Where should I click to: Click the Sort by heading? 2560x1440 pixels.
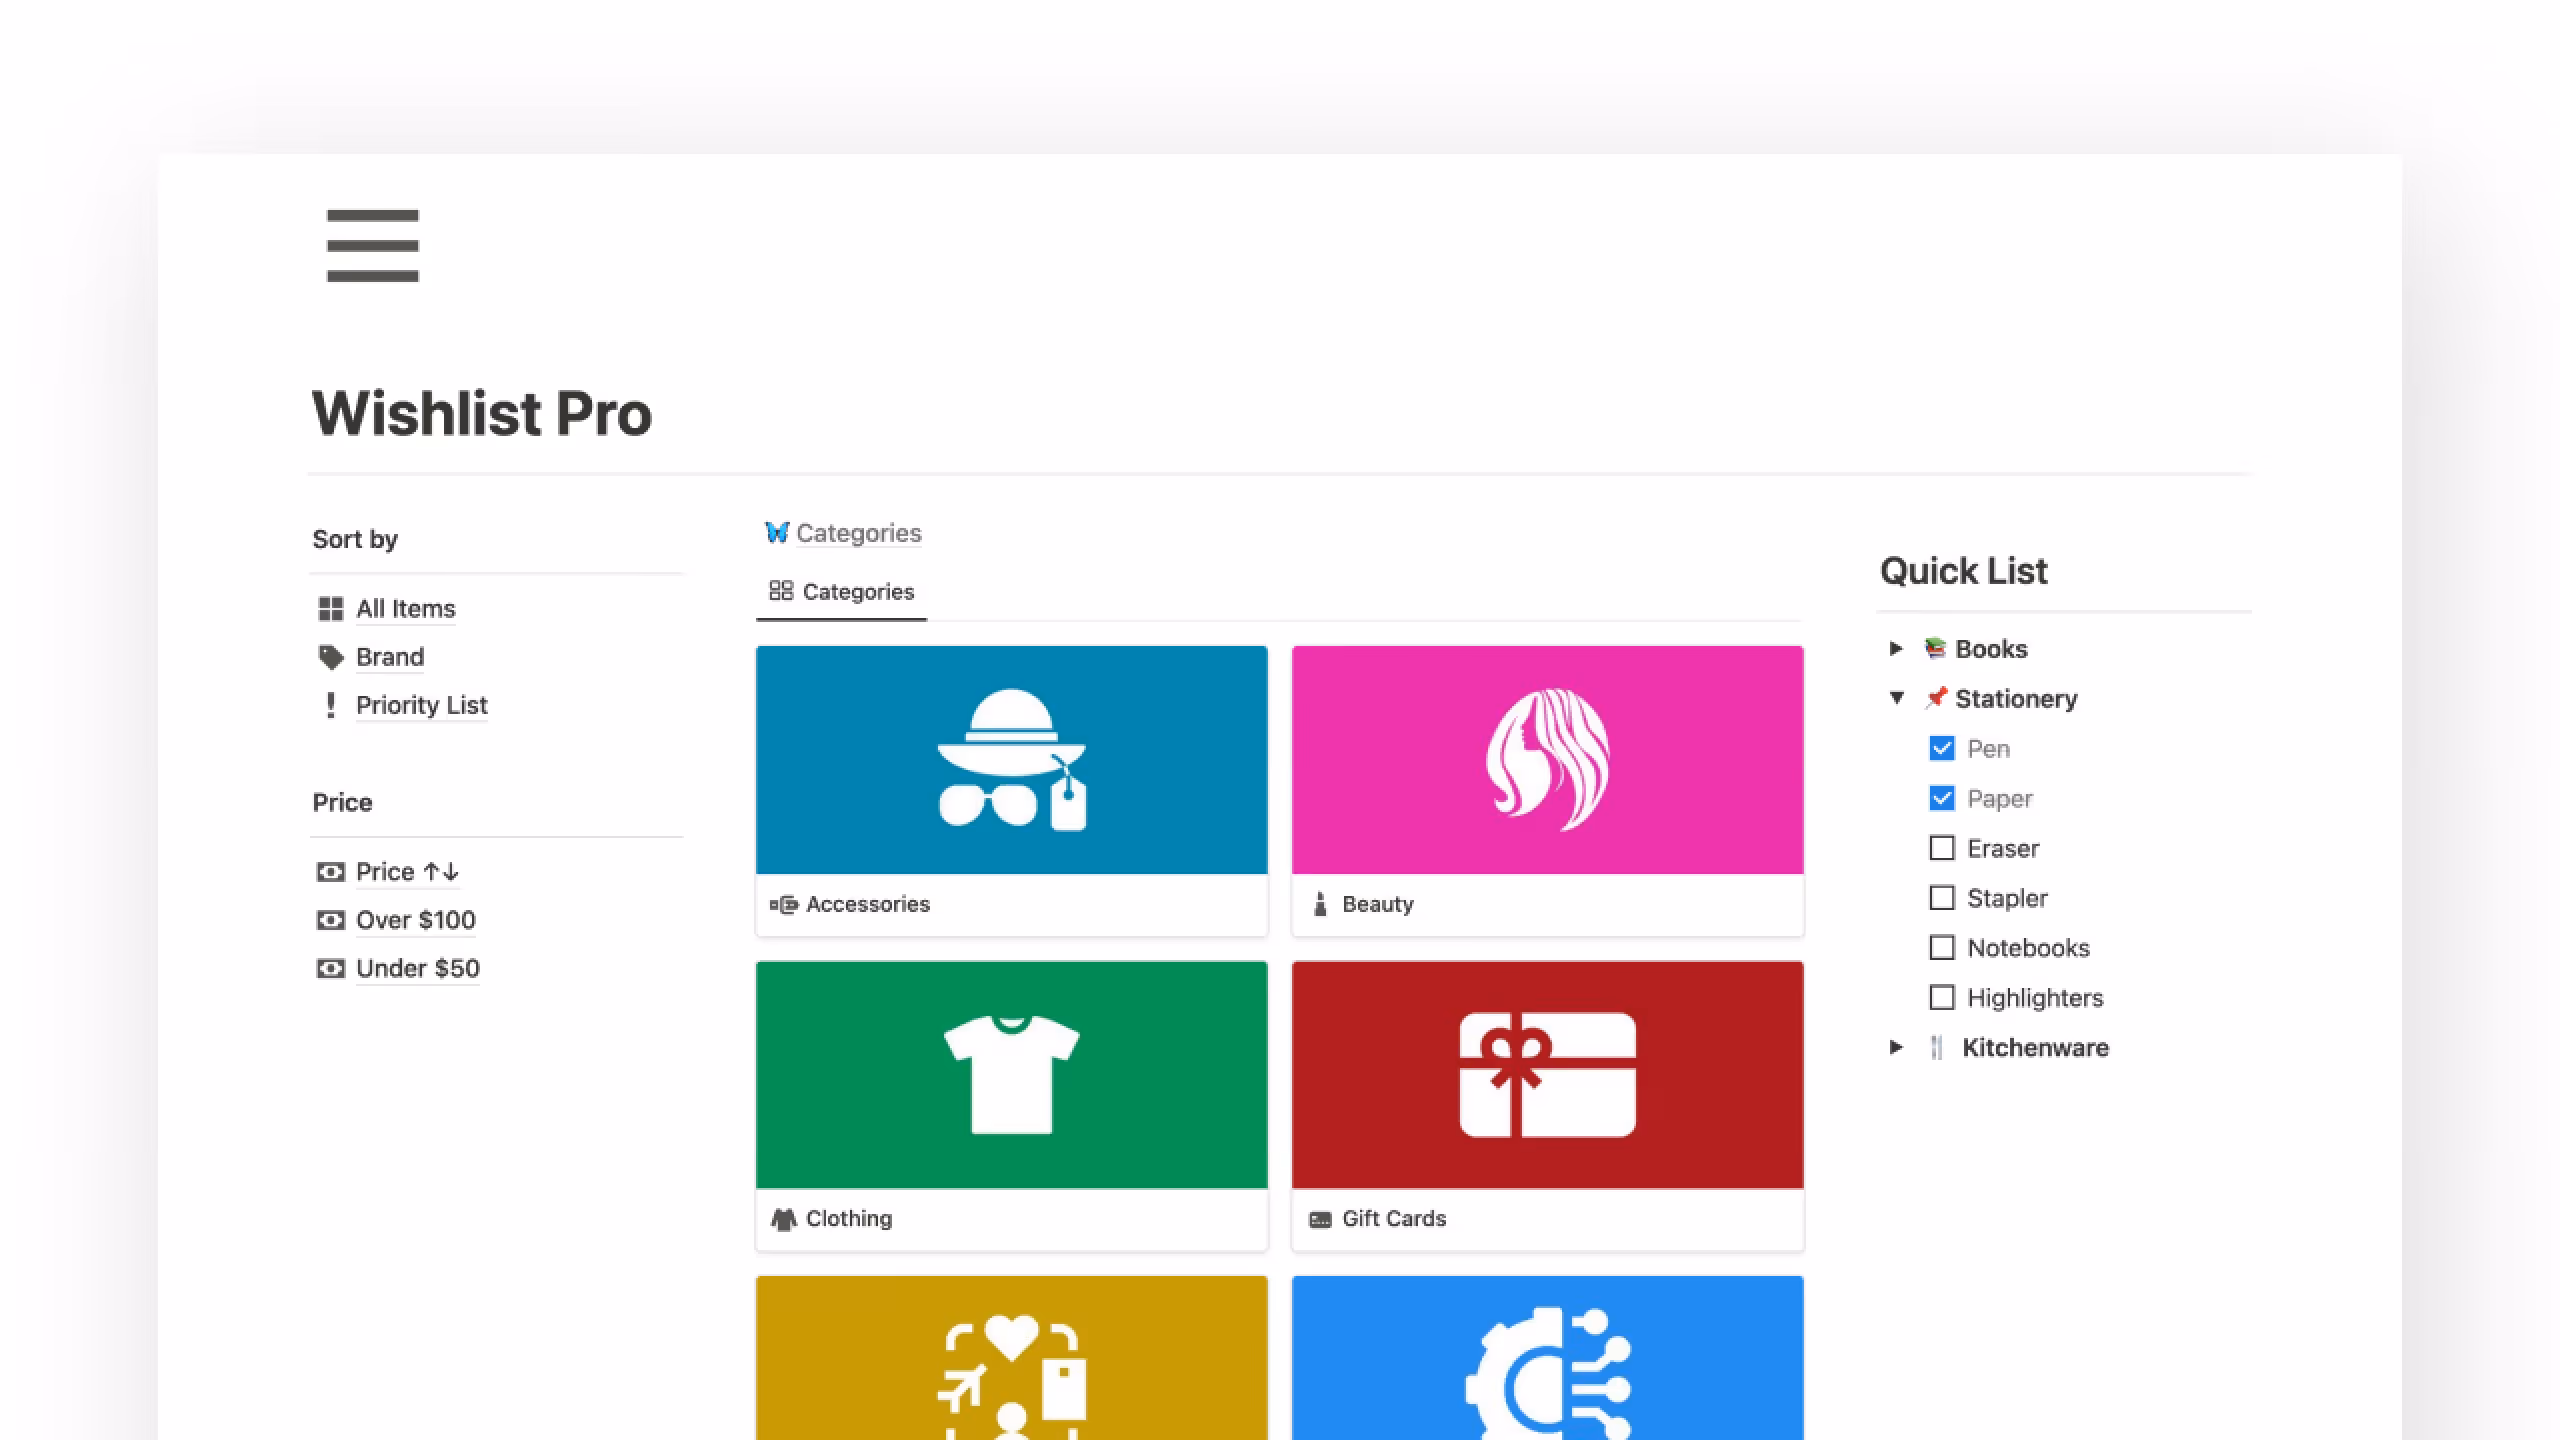coord(355,539)
